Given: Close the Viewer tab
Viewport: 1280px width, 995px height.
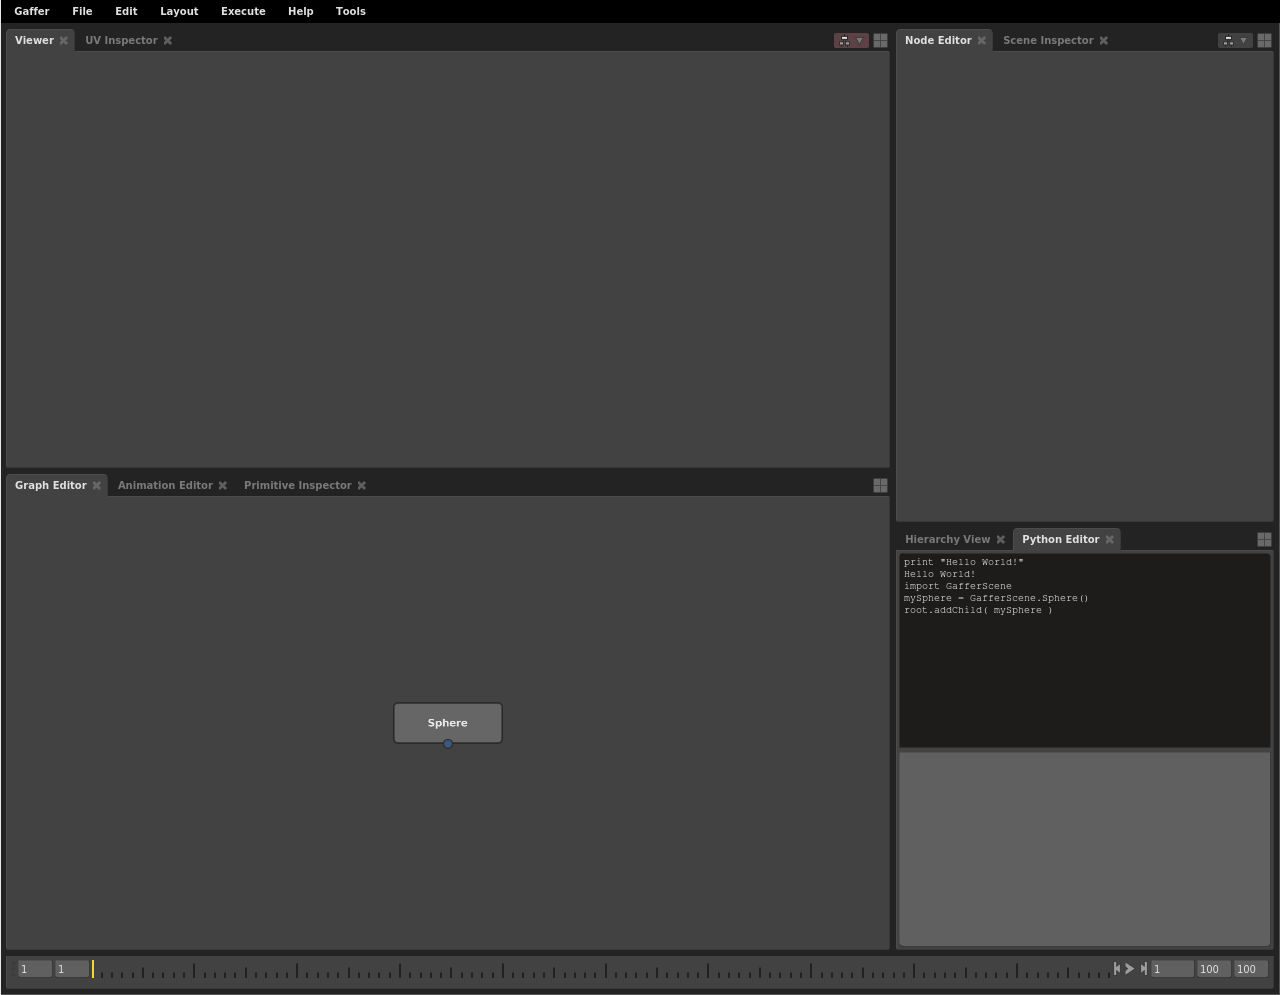Looking at the screenshot, I should pos(64,41).
